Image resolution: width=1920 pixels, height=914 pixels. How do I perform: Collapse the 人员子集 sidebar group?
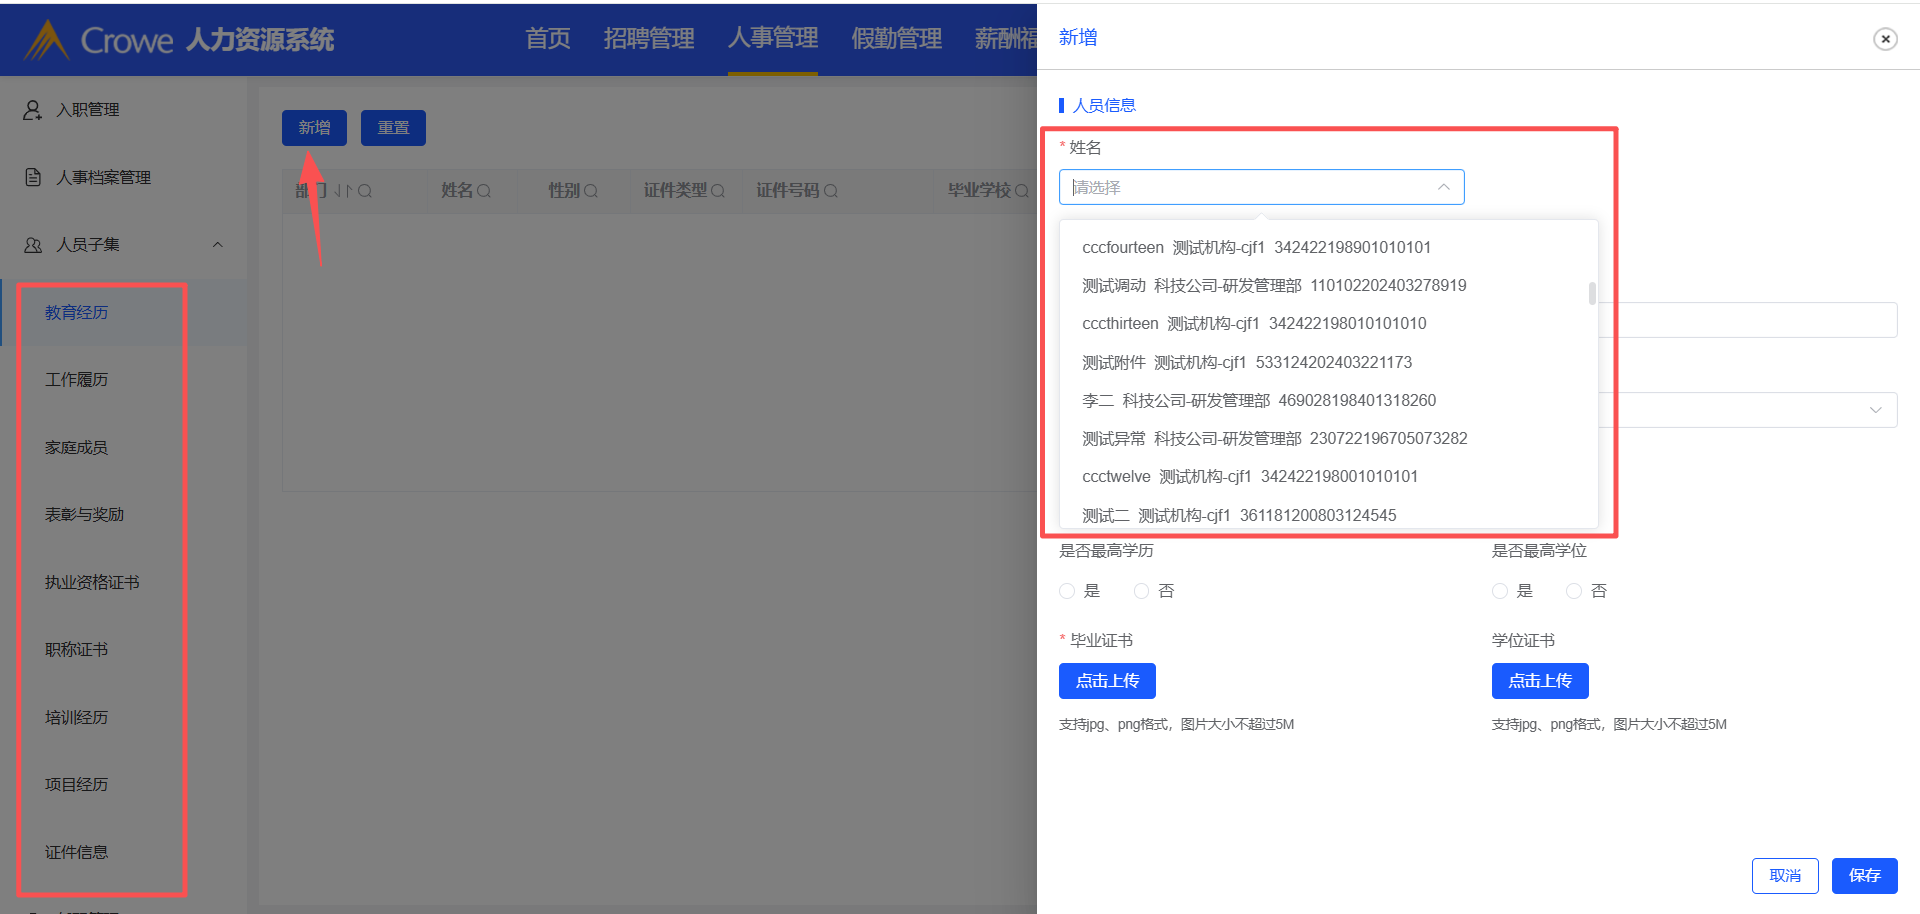218,245
